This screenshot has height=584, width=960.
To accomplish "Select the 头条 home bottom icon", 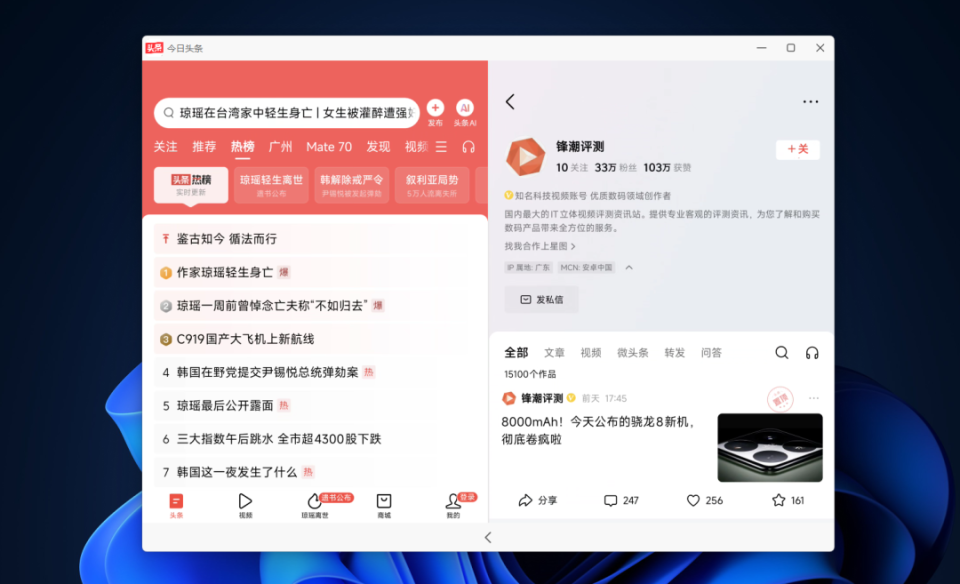I will 176,506.
